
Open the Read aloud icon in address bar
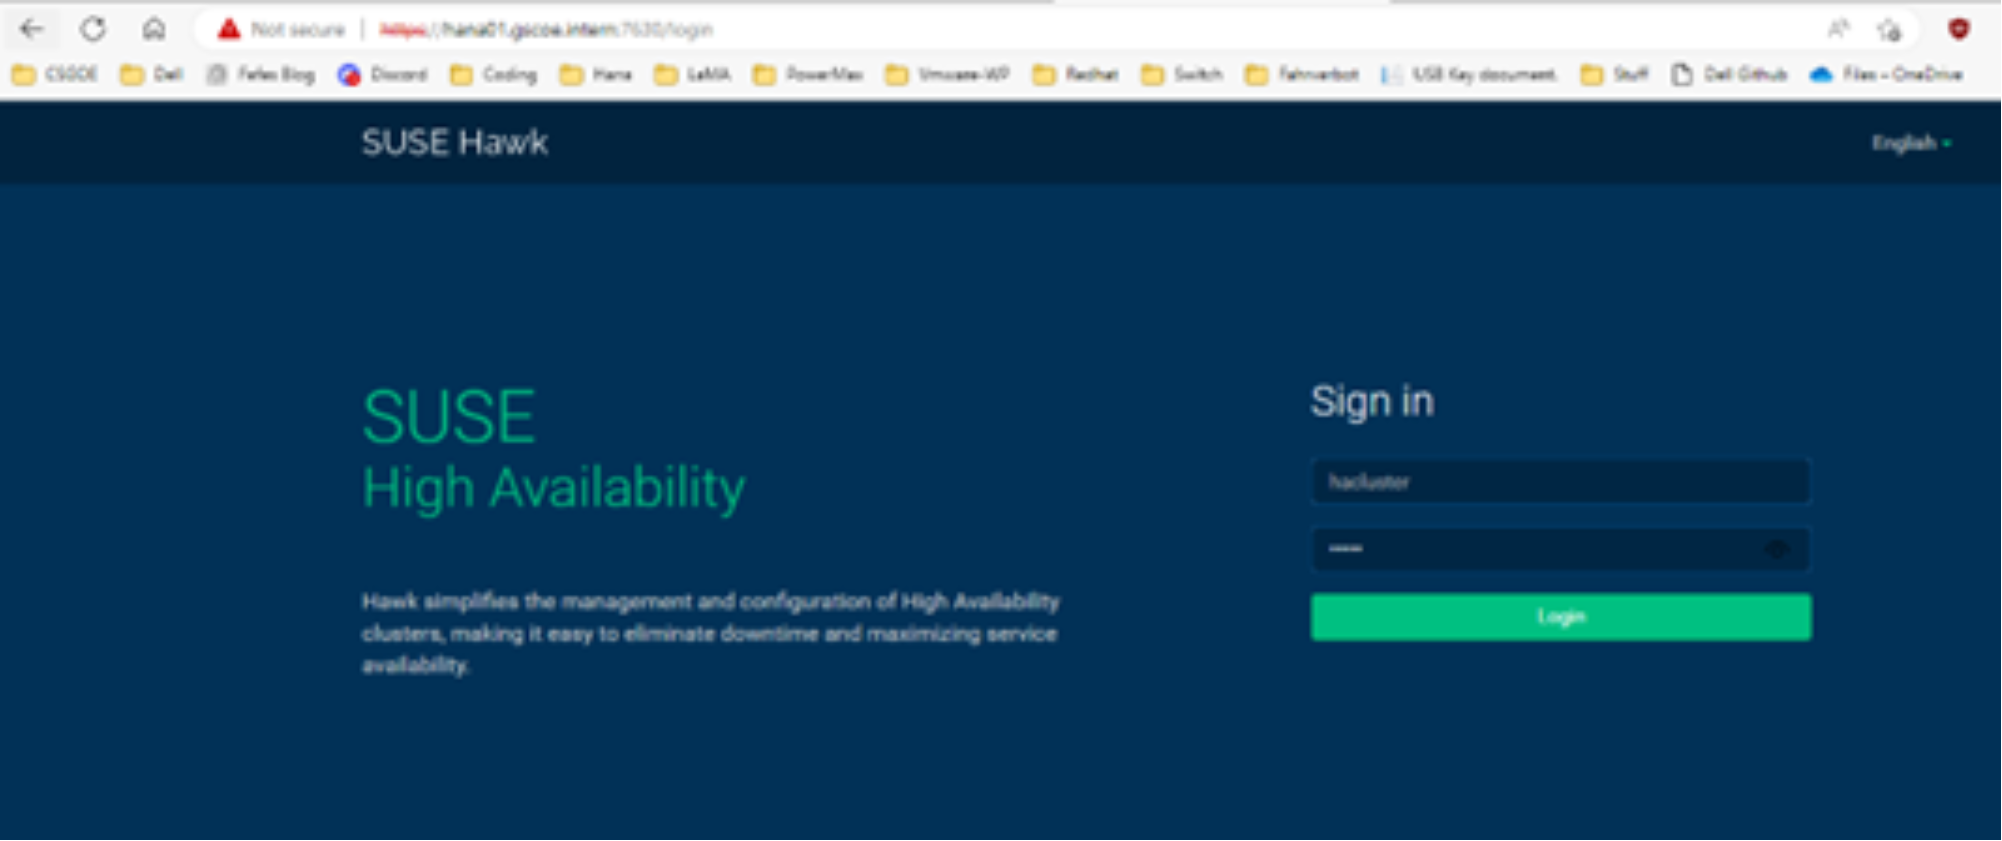coord(1838,29)
